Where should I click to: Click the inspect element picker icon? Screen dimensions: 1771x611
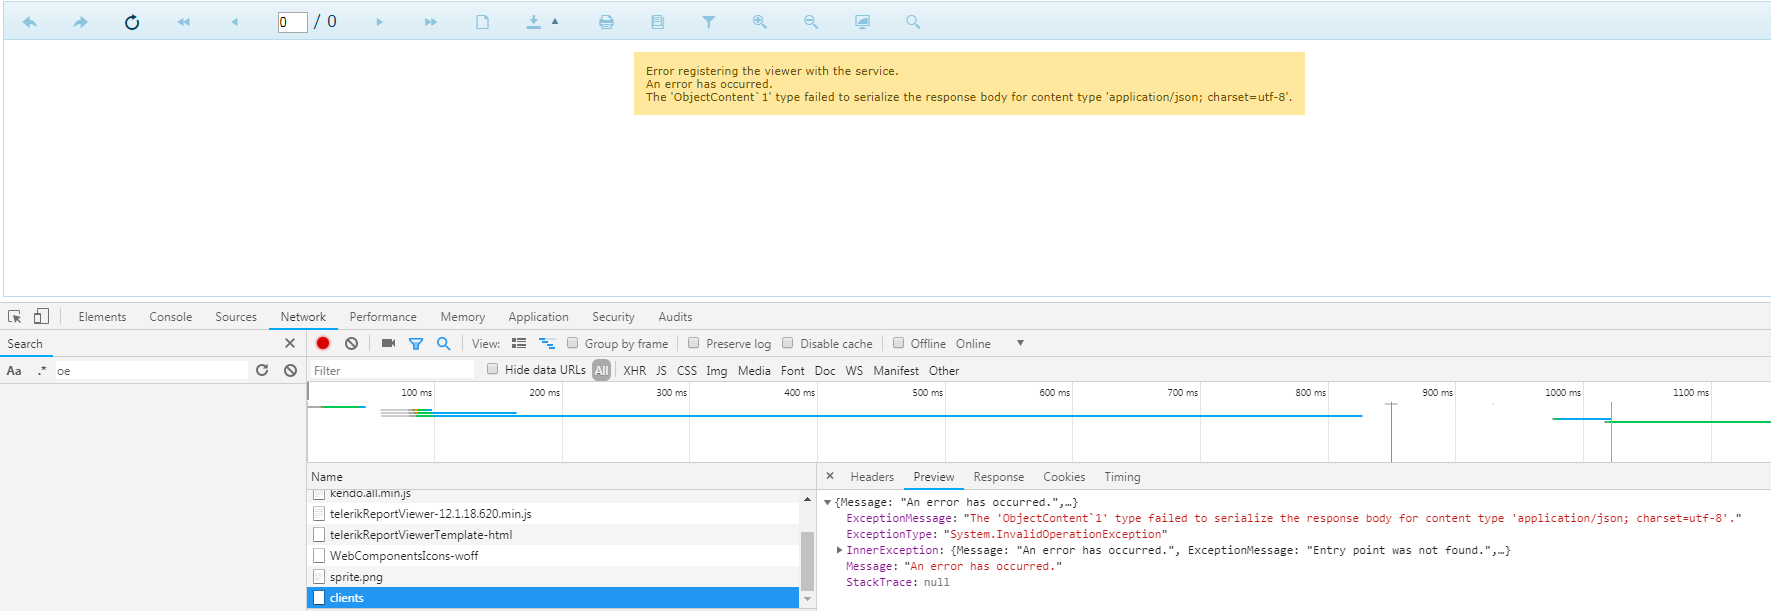point(15,316)
